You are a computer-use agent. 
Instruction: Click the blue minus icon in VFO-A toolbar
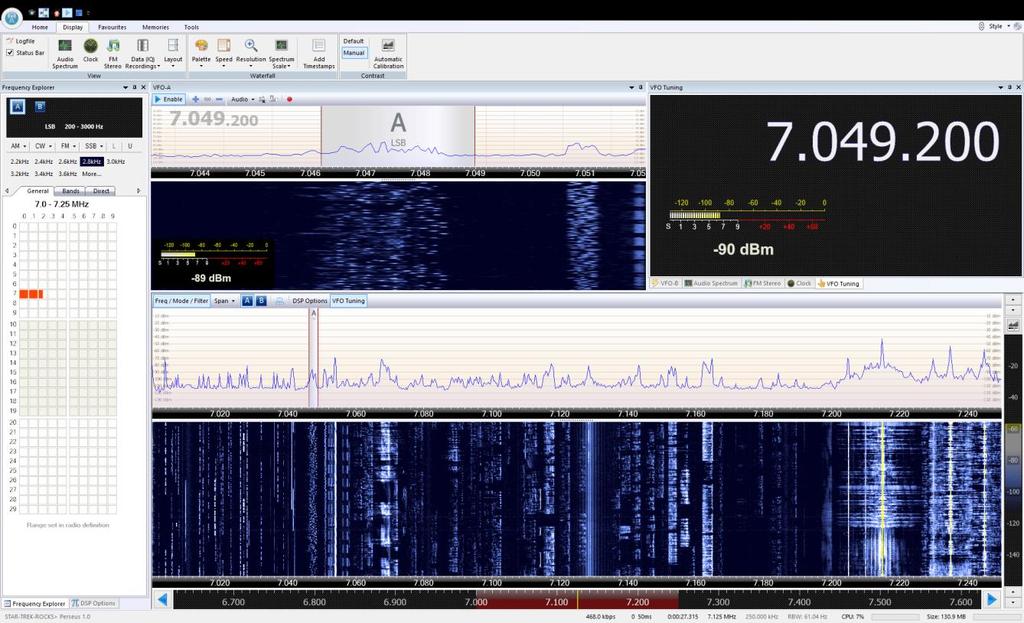[219, 99]
